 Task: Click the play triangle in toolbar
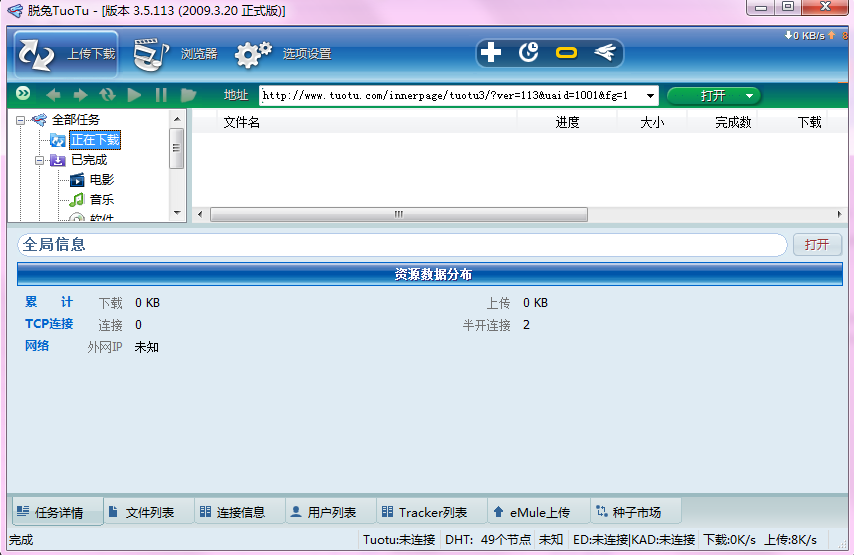[134, 95]
